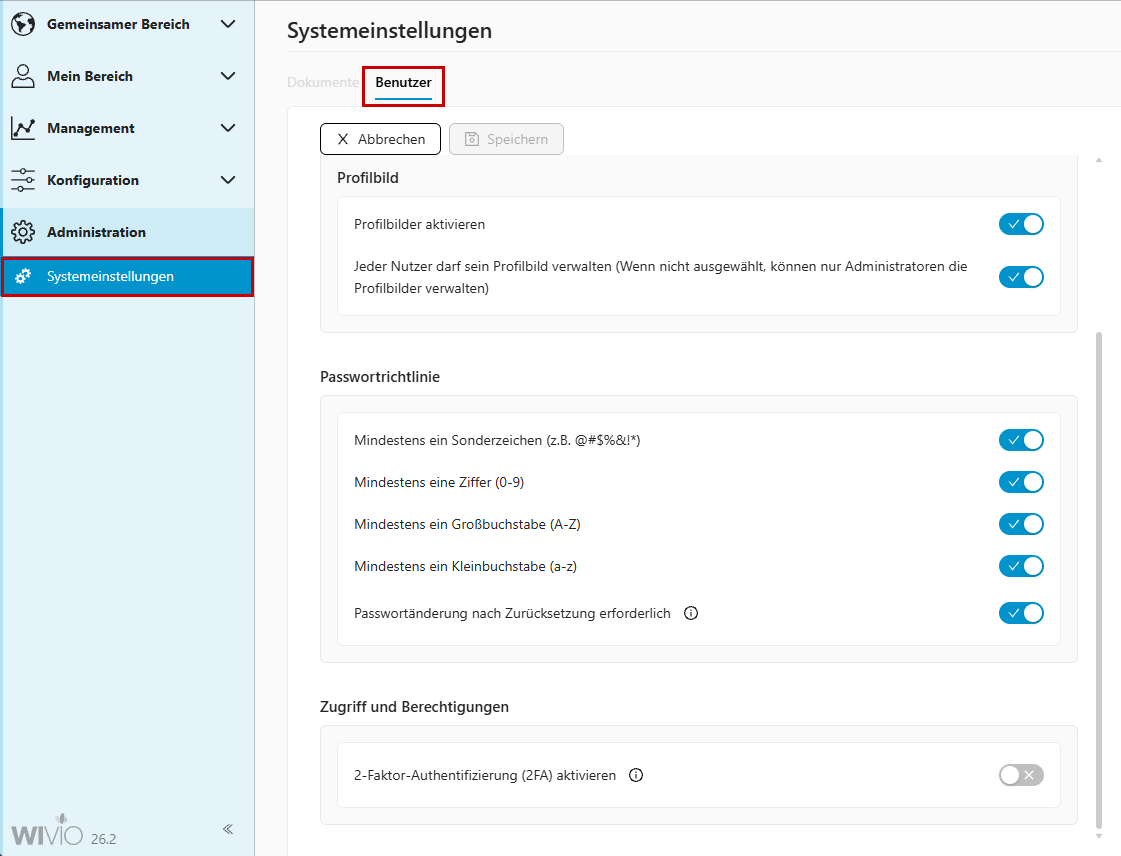The height and width of the screenshot is (856, 1121).
Task: Collapse the sidebar with the double-chevron icon
Action: [228, 829]
